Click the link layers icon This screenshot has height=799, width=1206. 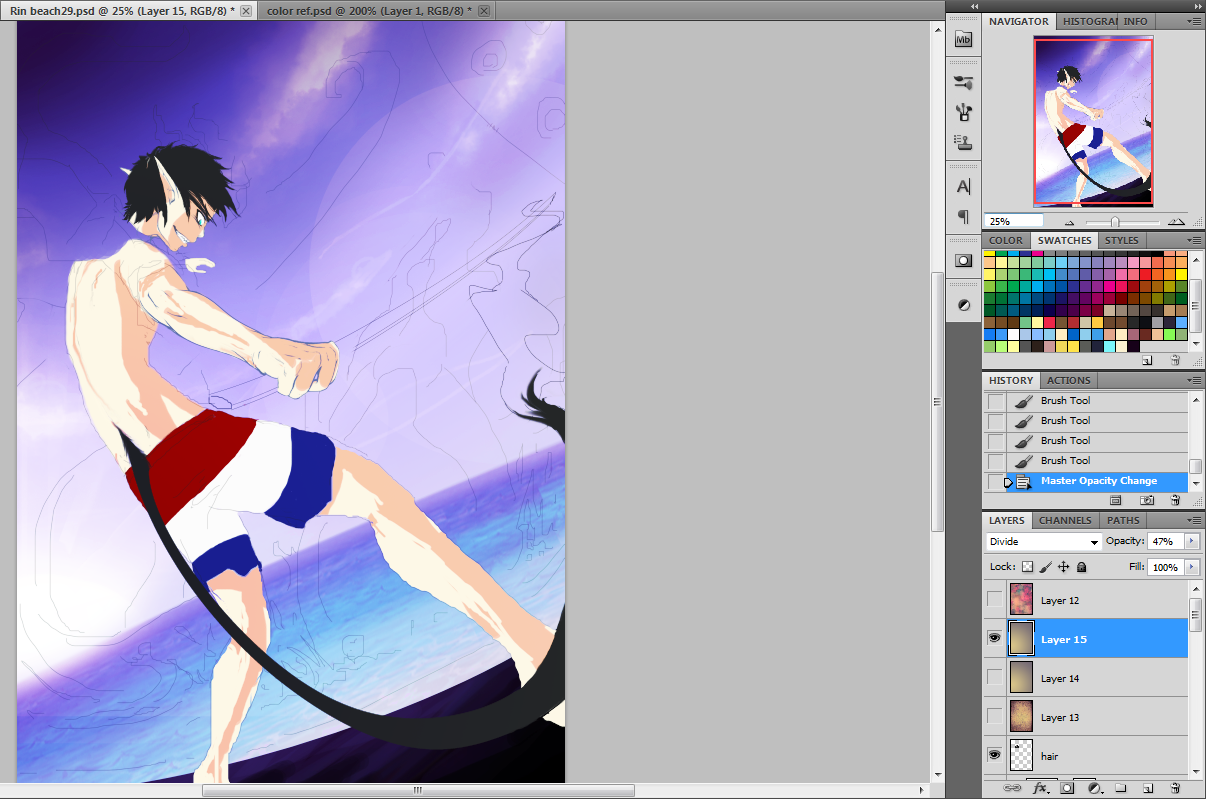click(1011, 788)
